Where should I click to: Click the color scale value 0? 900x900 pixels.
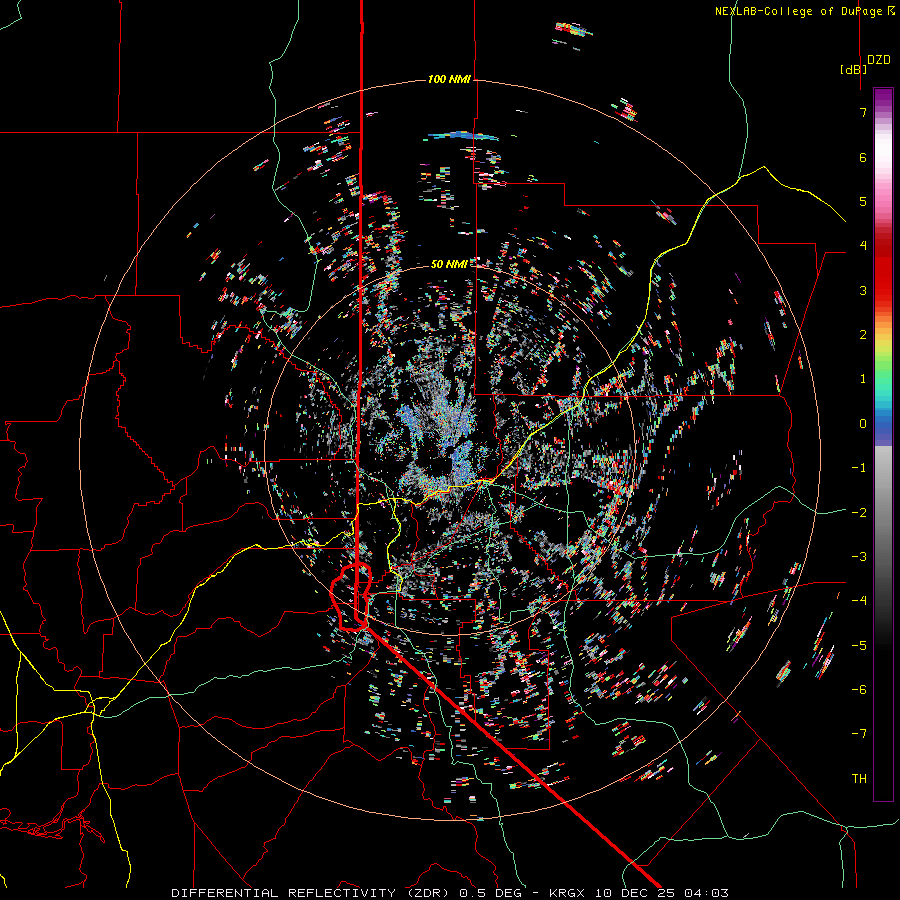tap(863, 424)
